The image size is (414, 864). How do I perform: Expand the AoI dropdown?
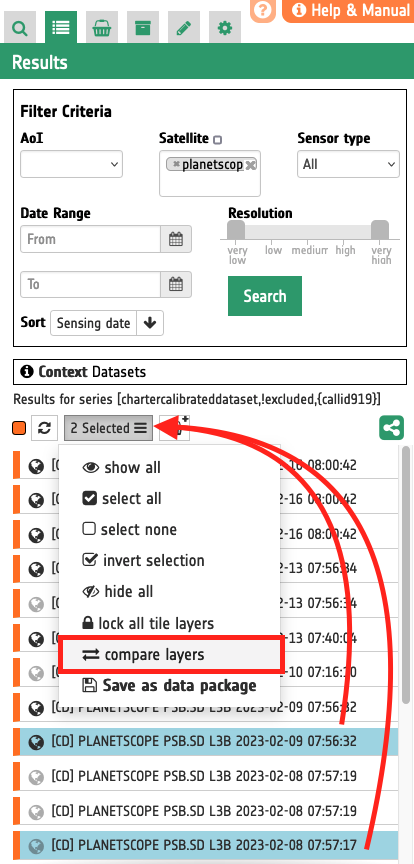coord(72,164)
